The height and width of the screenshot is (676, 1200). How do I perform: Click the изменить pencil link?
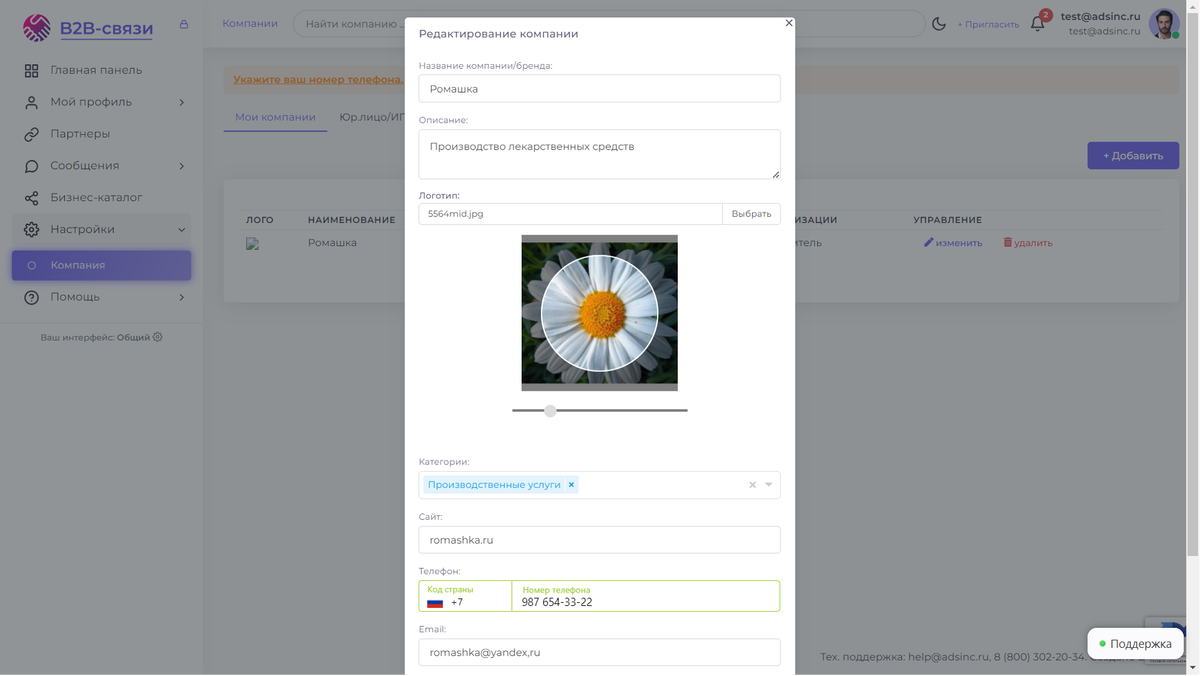(953, 243)
